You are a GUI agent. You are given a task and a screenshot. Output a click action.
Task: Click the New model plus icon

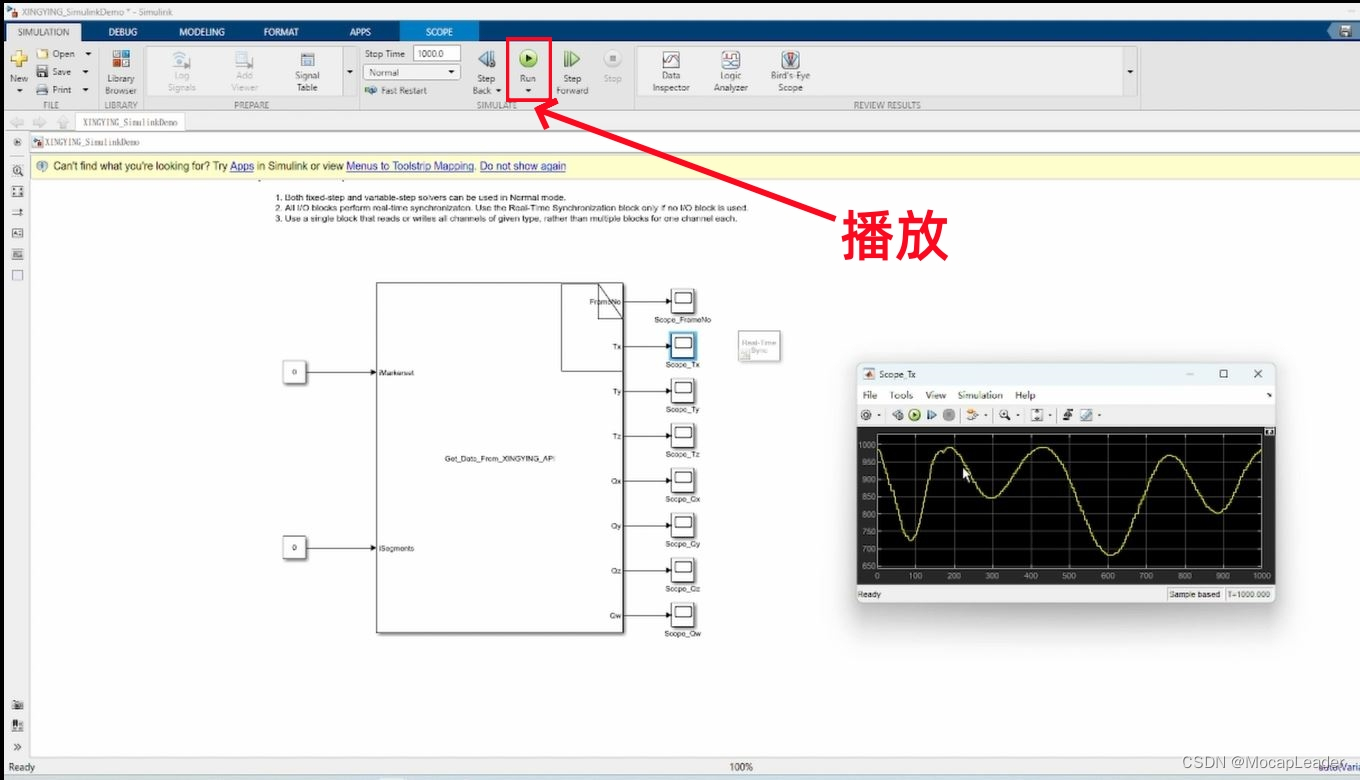pos(19,59)
